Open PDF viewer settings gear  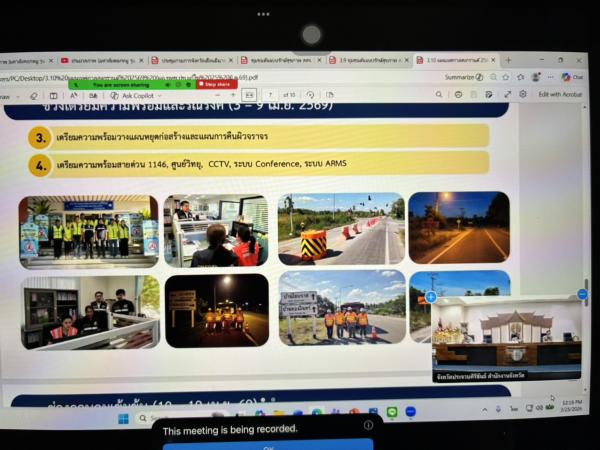523,94
